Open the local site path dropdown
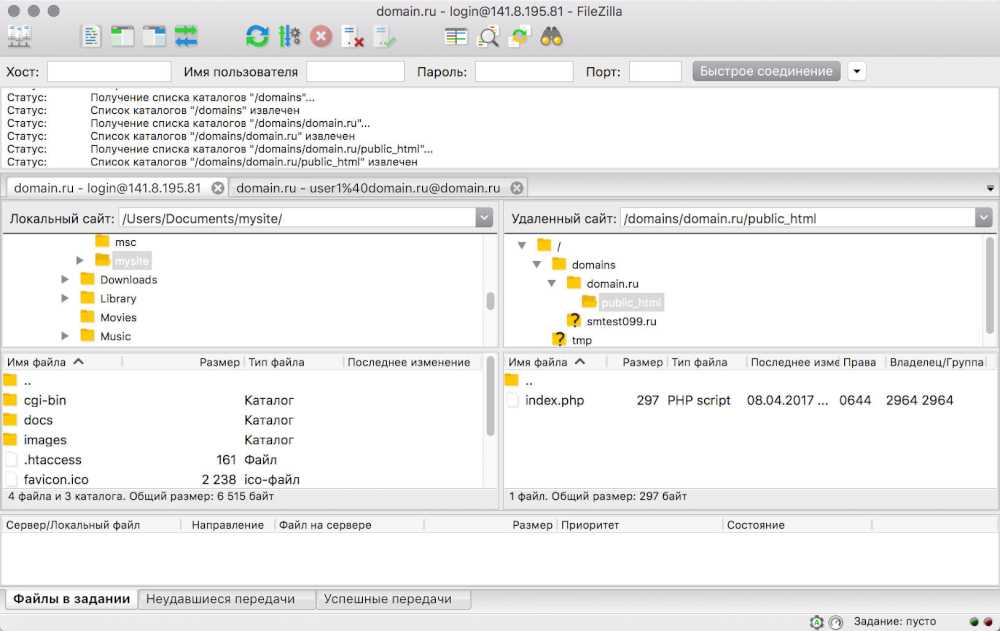 [x=484, y=218]
